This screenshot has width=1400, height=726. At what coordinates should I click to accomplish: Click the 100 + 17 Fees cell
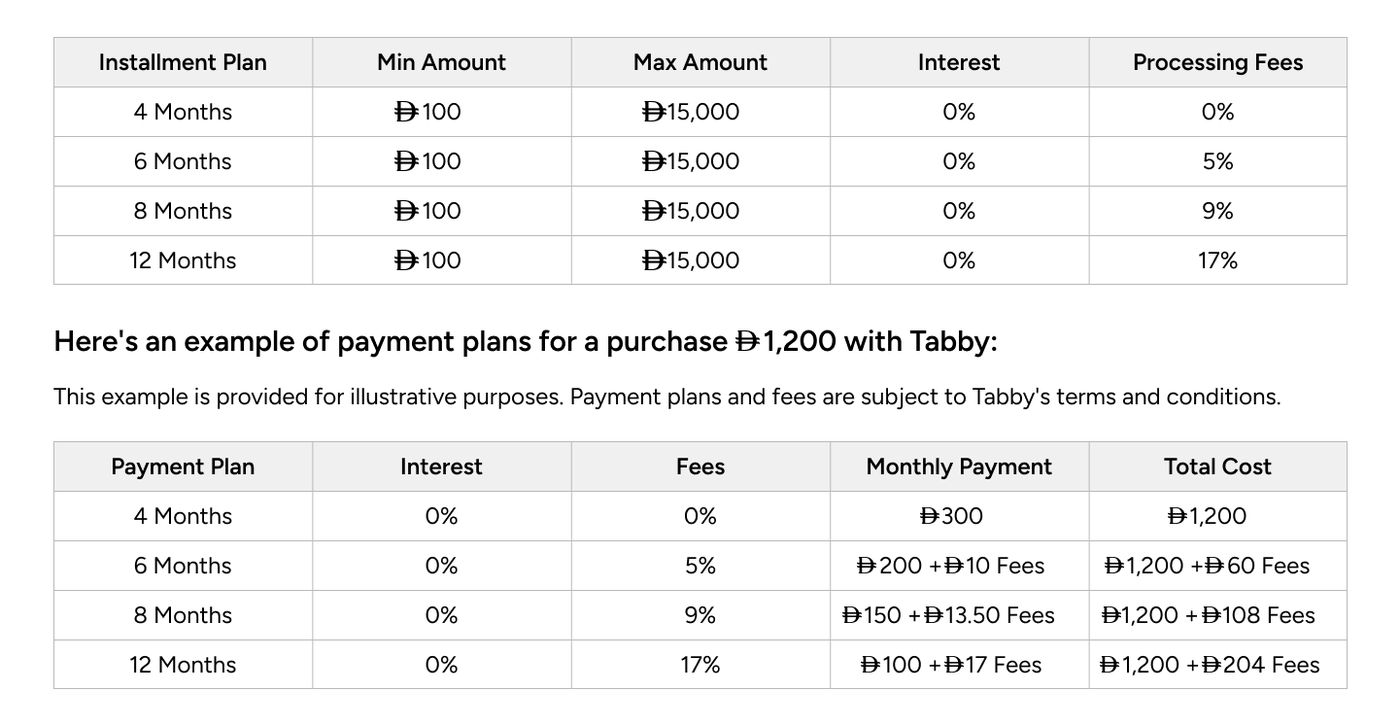pos(951,665)
